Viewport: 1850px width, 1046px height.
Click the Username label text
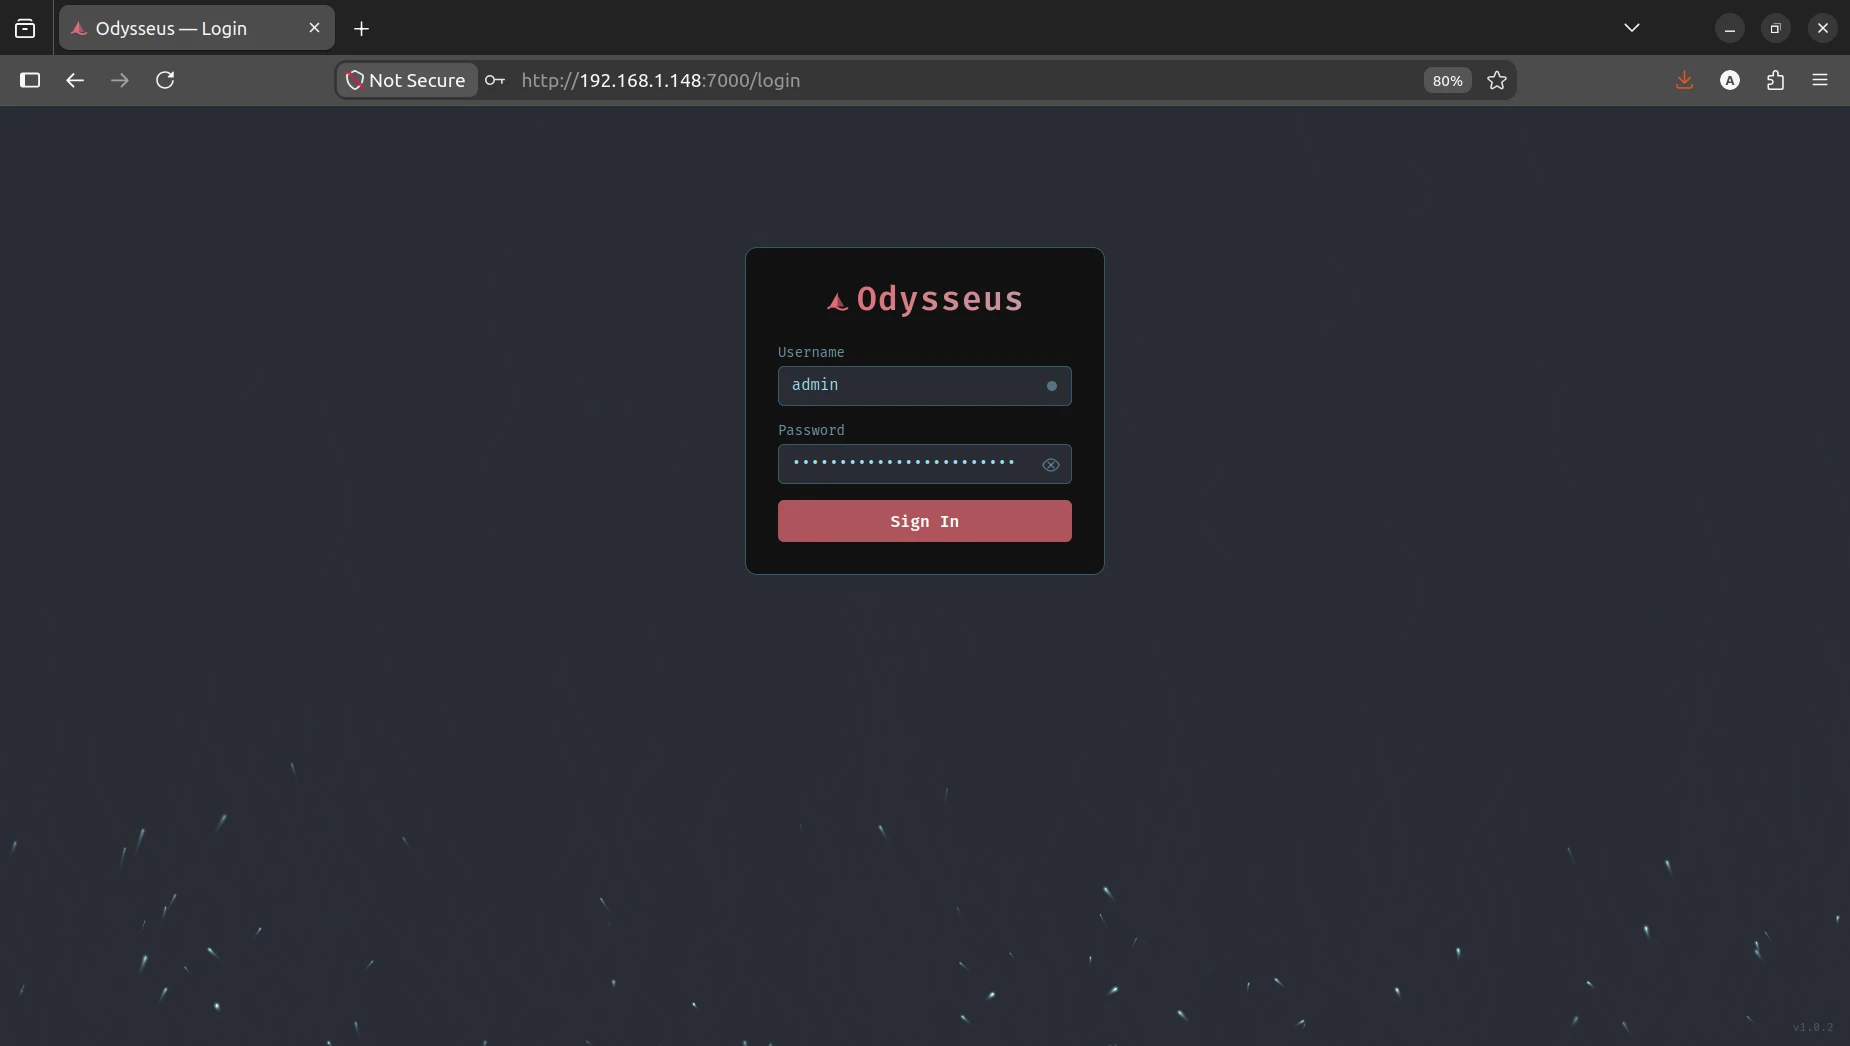[x=811, y=352]
